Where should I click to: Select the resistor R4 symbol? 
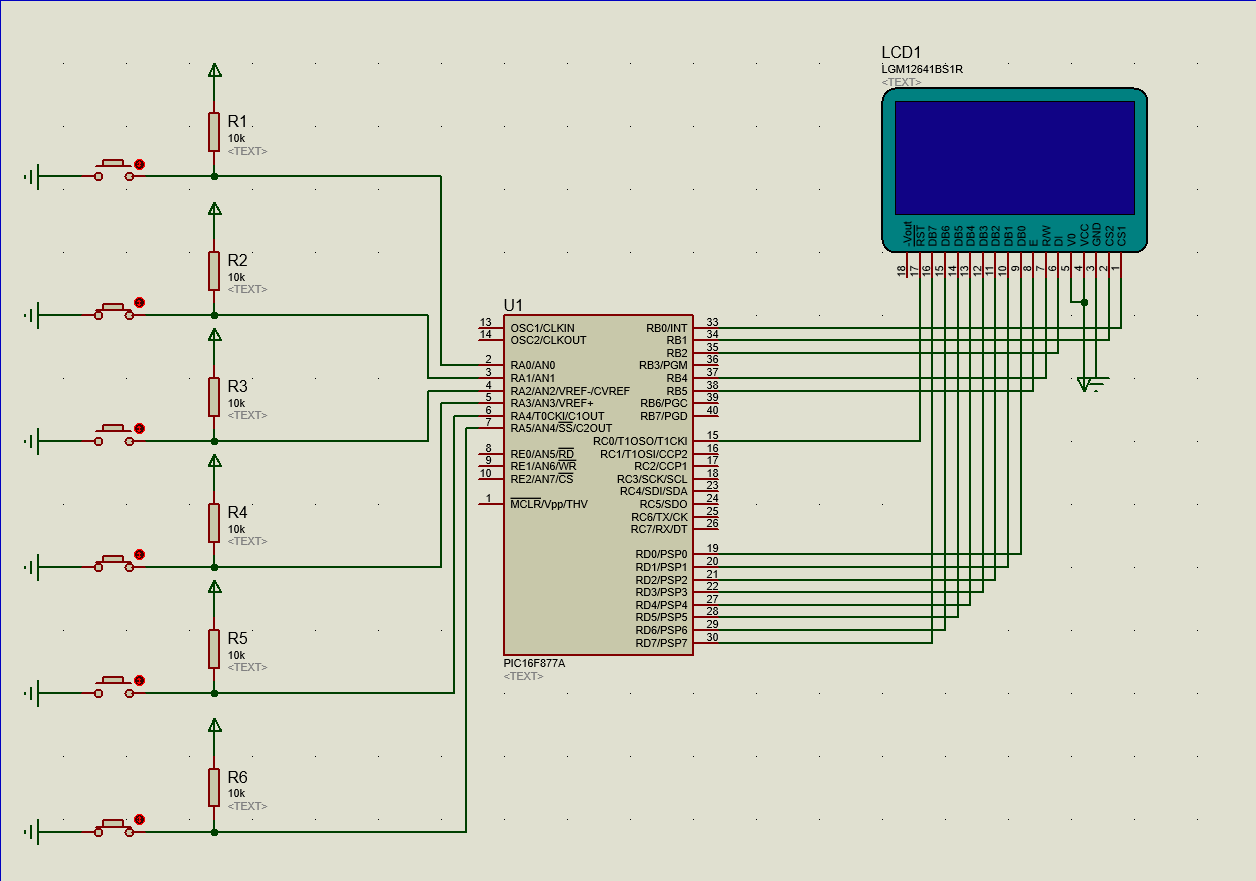coord(214,522)
